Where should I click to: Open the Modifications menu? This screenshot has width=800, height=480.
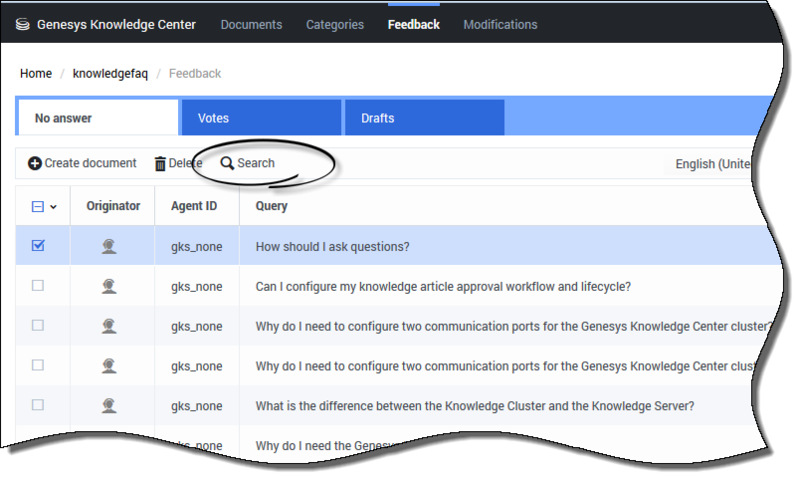500,24
